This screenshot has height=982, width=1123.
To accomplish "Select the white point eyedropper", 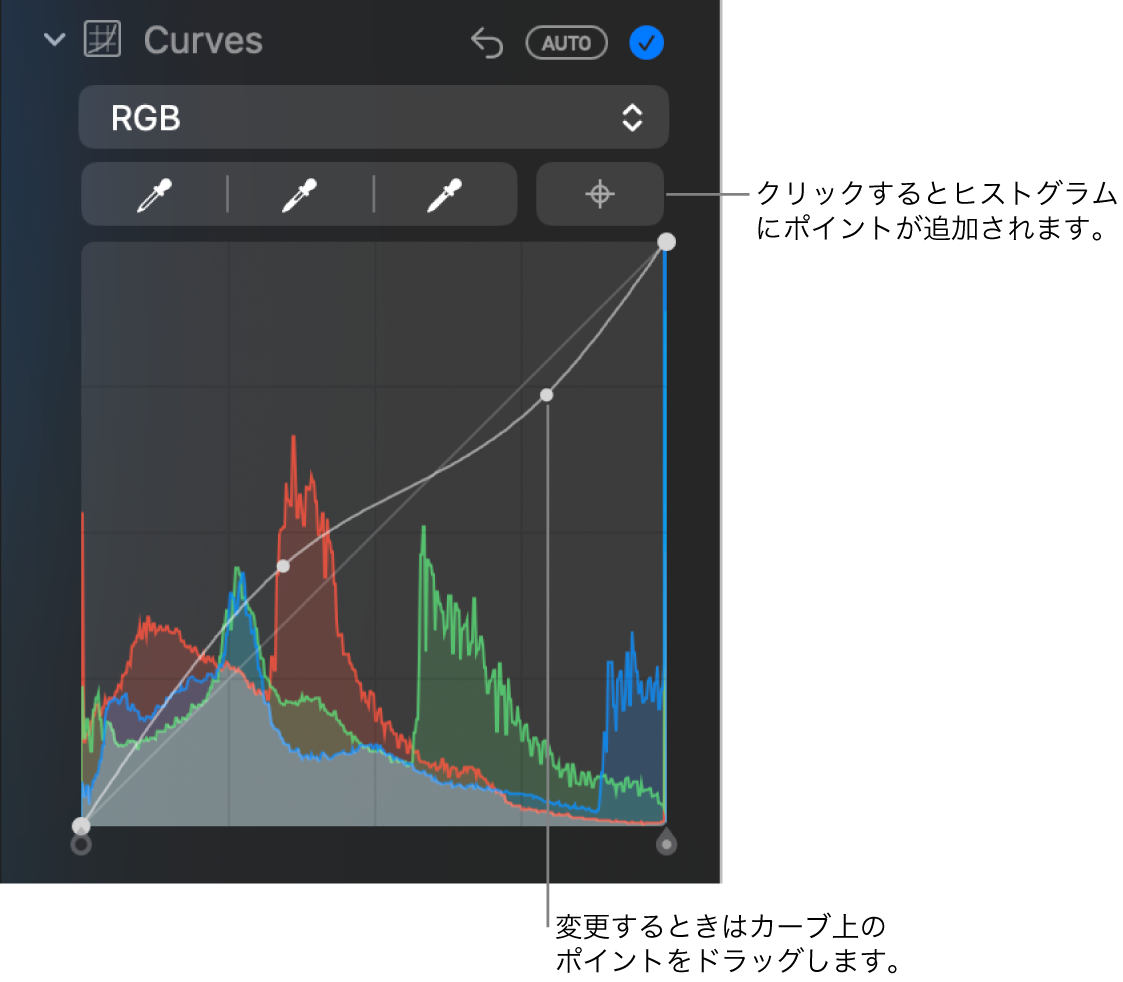I will tap(445, 195).
